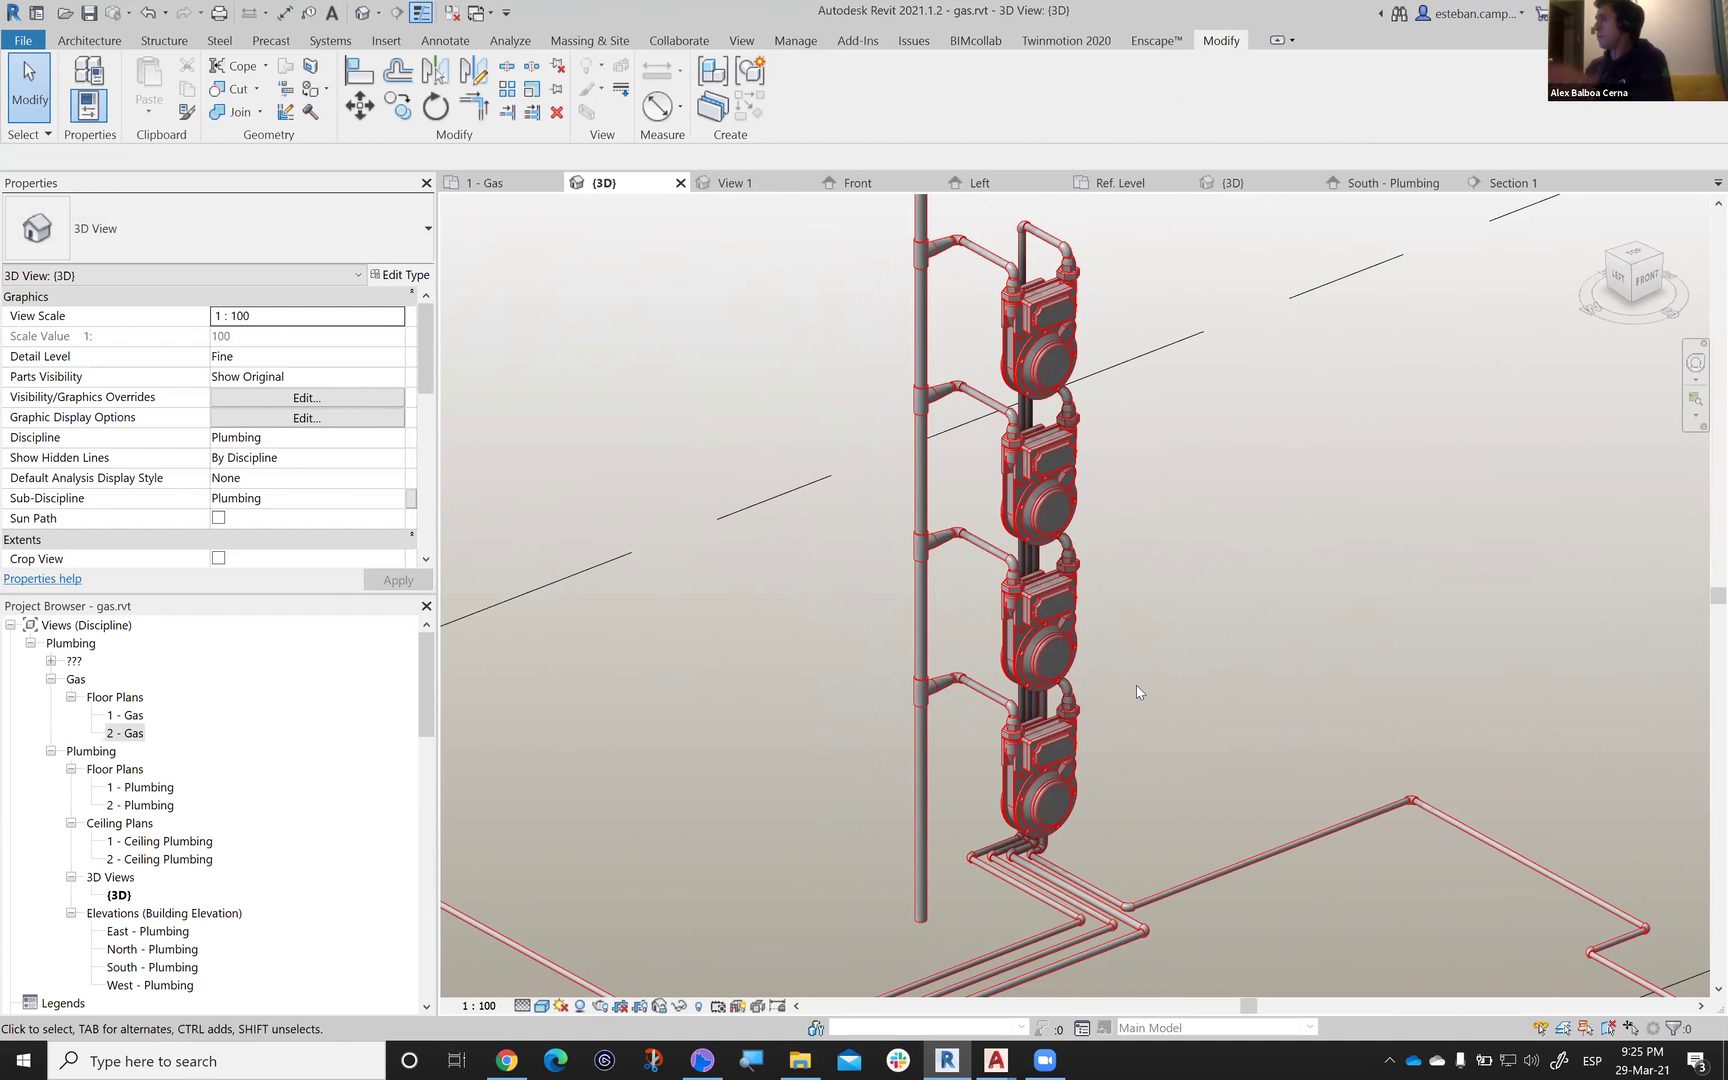Click the Offset tool icon

click(397, 71)
